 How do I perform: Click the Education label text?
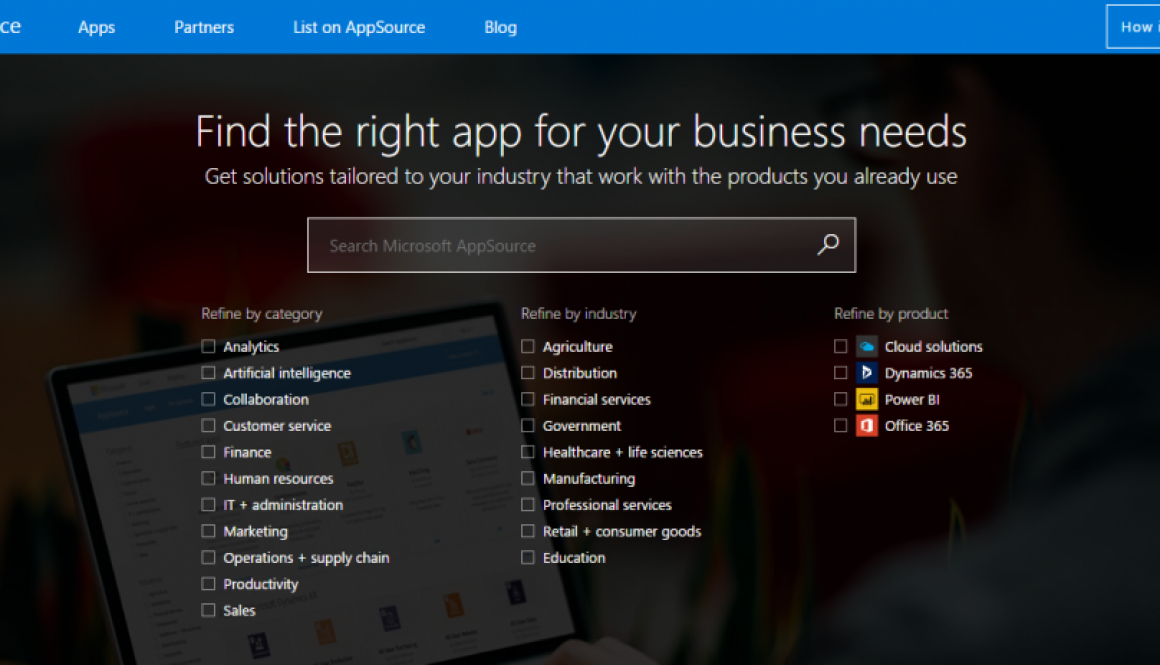[574, 558]
